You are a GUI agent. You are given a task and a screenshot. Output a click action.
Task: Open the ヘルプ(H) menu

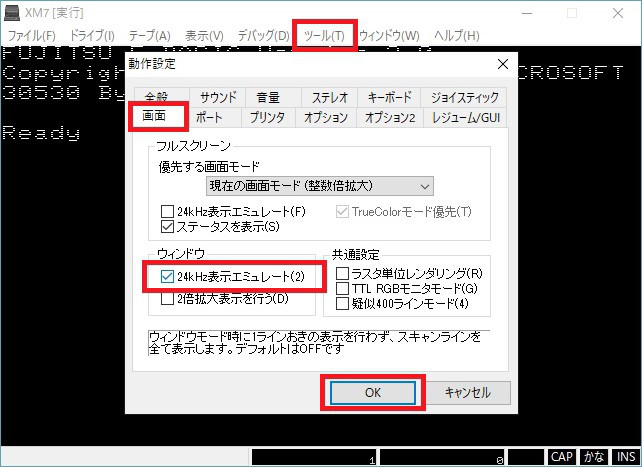point(457,36)
